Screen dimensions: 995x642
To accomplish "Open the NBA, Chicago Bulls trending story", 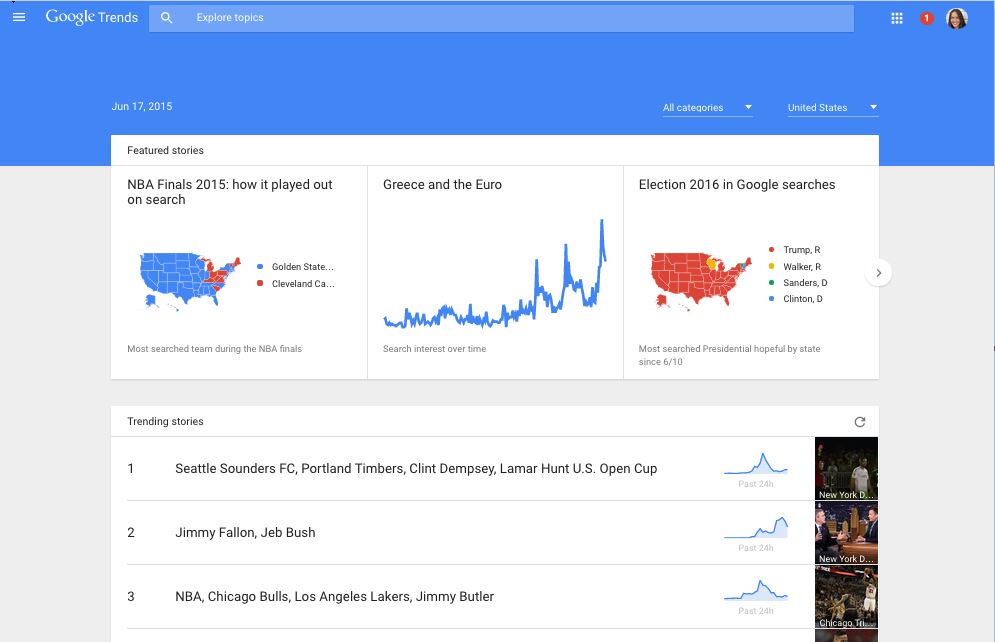I will point(334,597).
